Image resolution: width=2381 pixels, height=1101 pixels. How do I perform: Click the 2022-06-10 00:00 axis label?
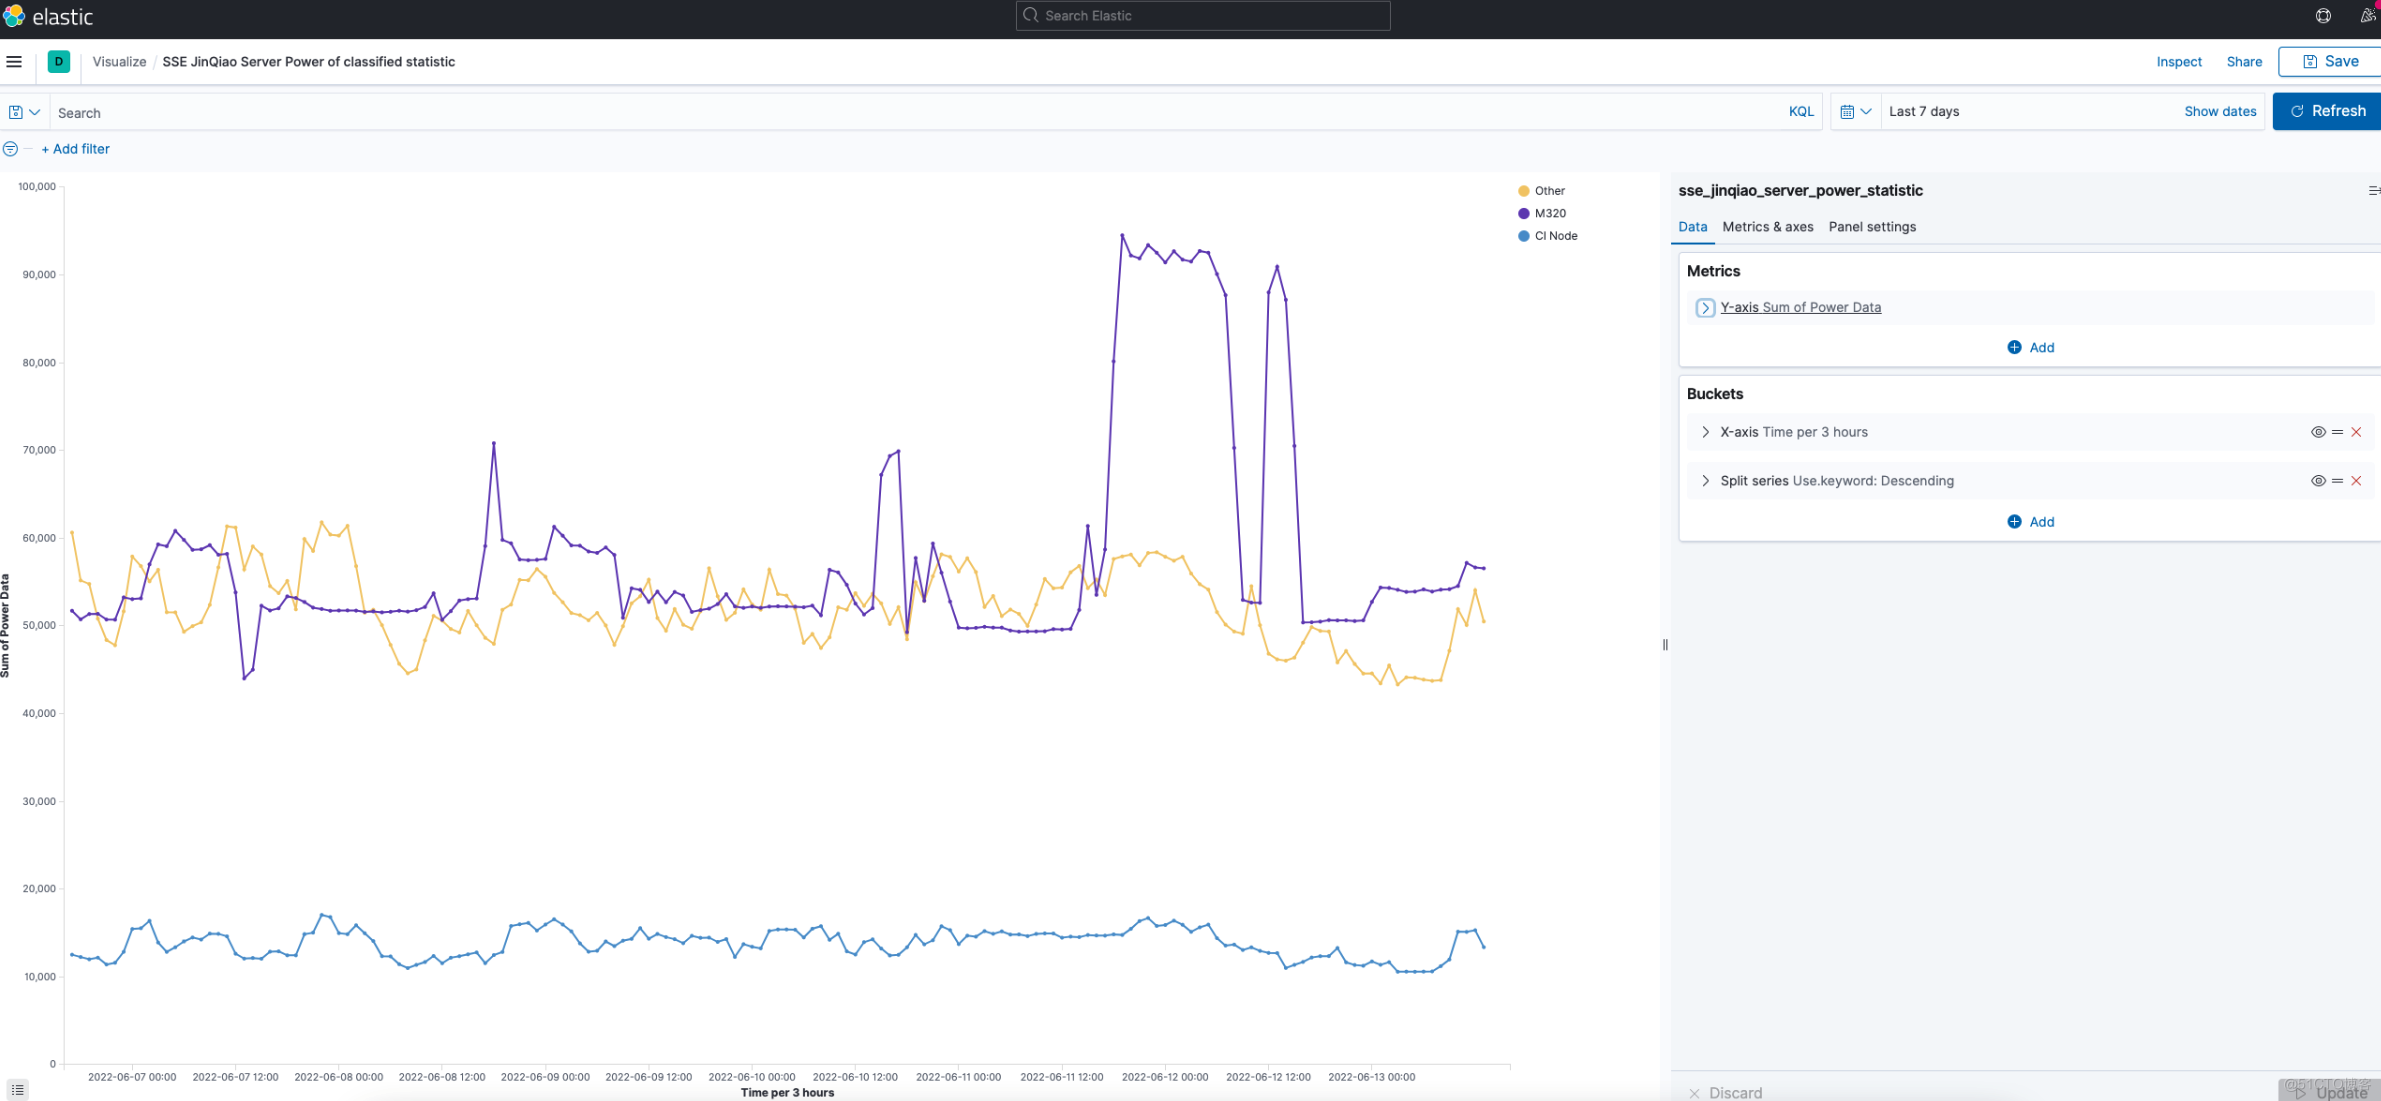point(751,1078)
